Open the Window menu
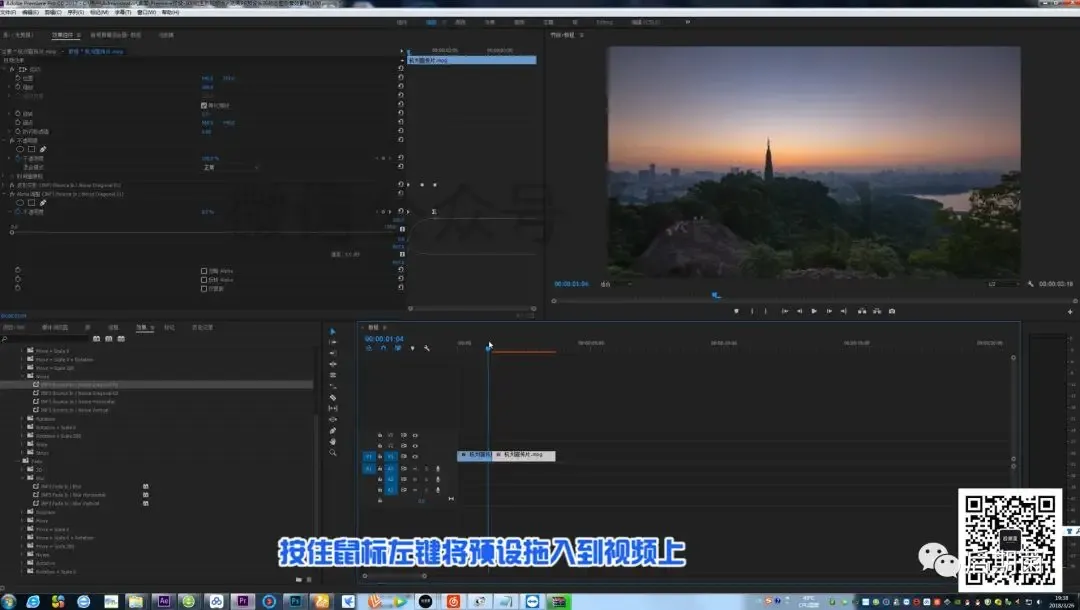 pyautogui.click(x=147, y=12)
